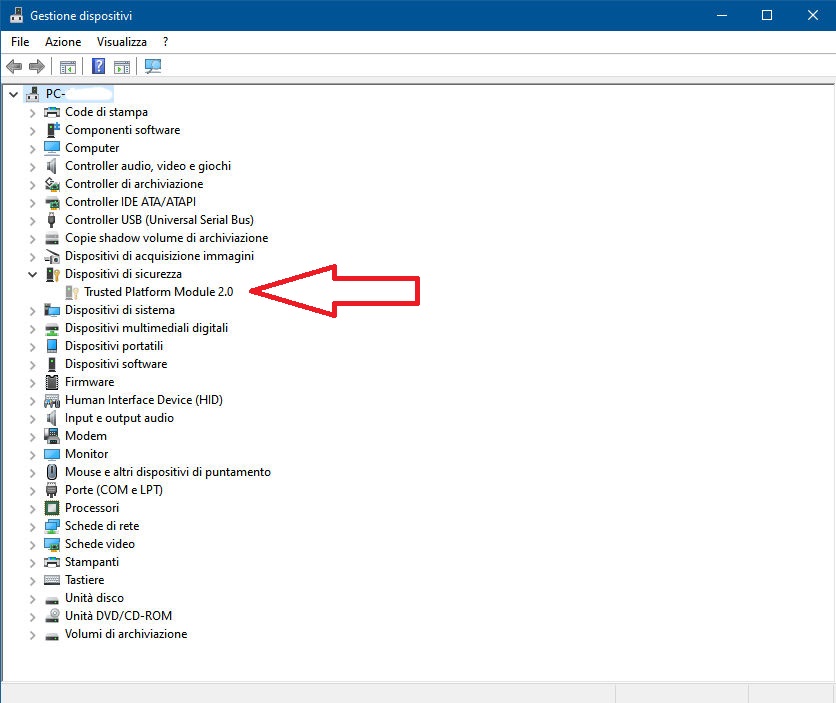Click the key icon beside Dispositivi di sicurezza

pos(52,274)
